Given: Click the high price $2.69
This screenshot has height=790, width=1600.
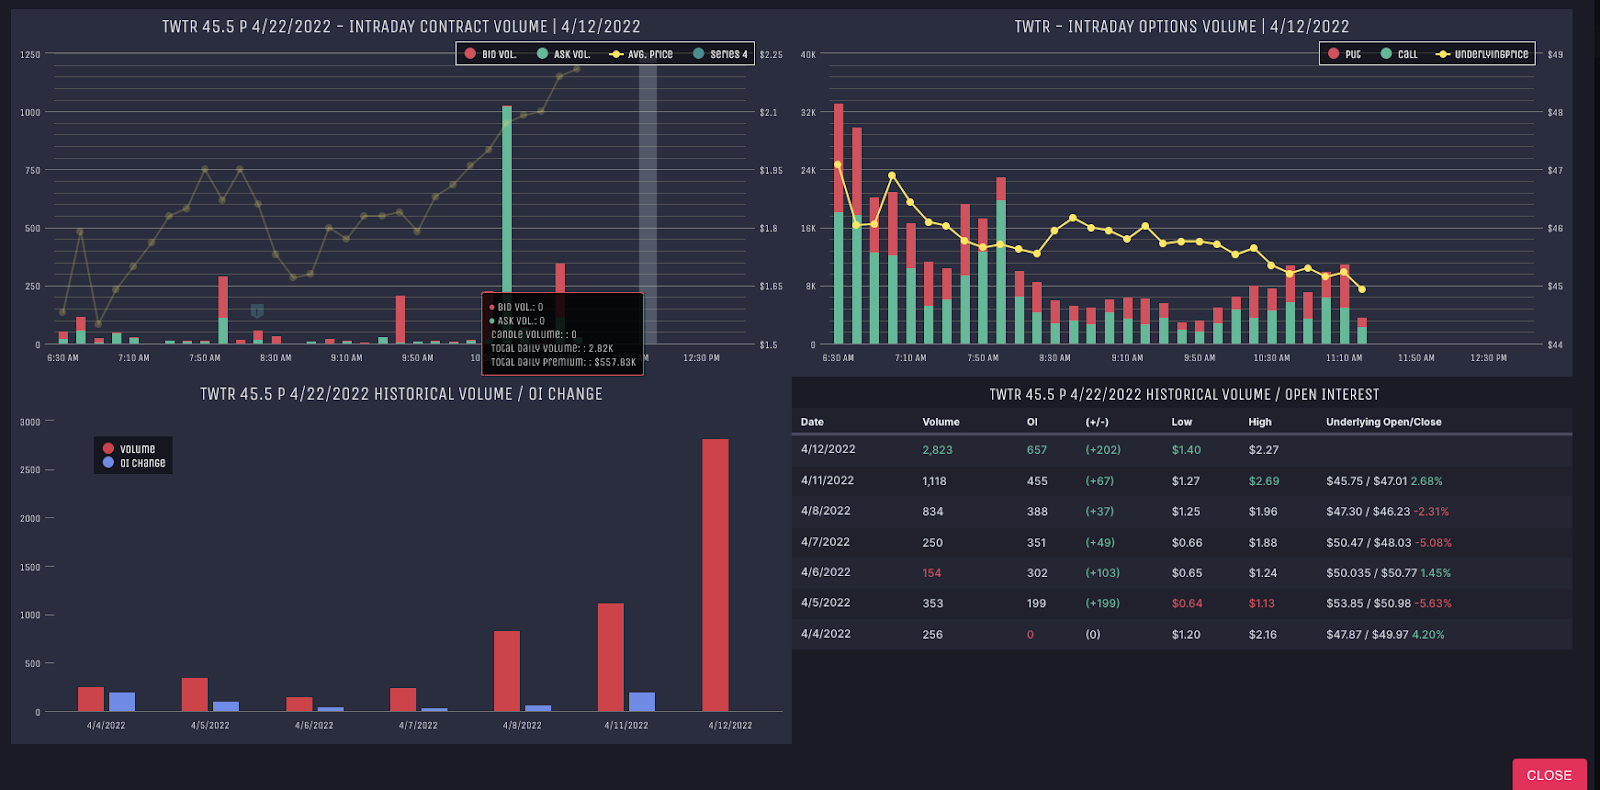Looking at the screenshot, I should 1264,481.
